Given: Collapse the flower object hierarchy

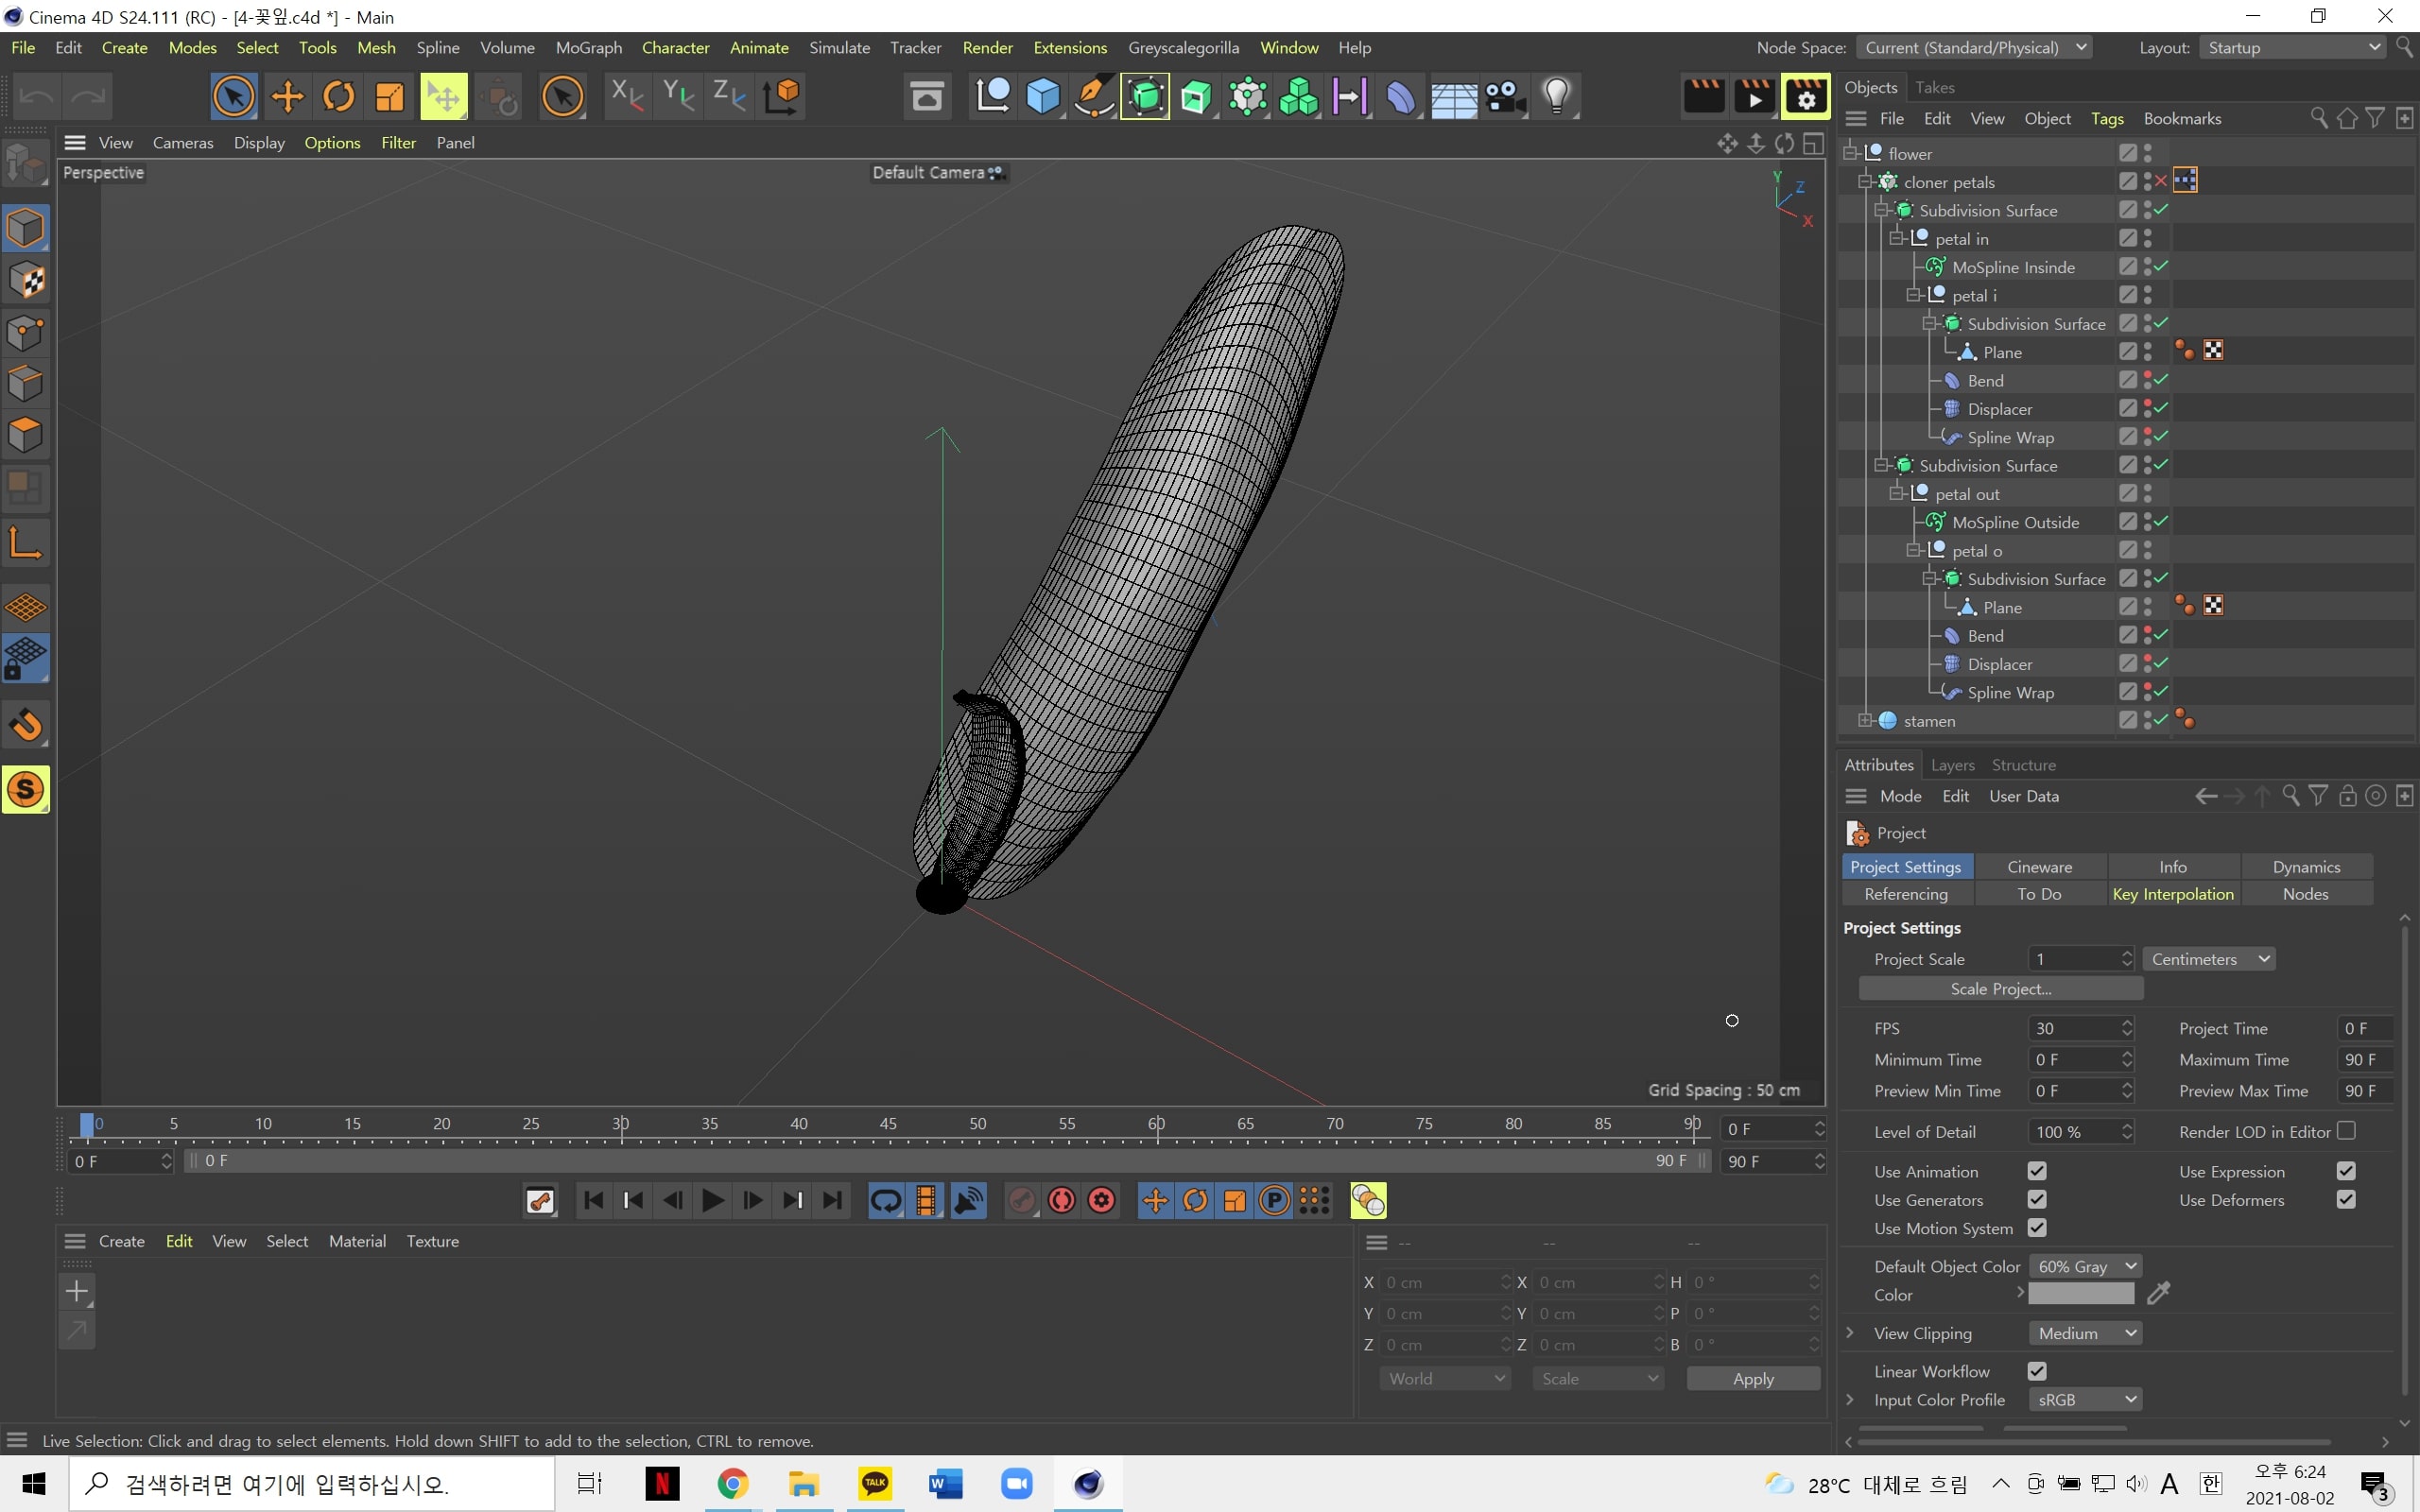Looking at the screenshot, I should coord(1850,153).
